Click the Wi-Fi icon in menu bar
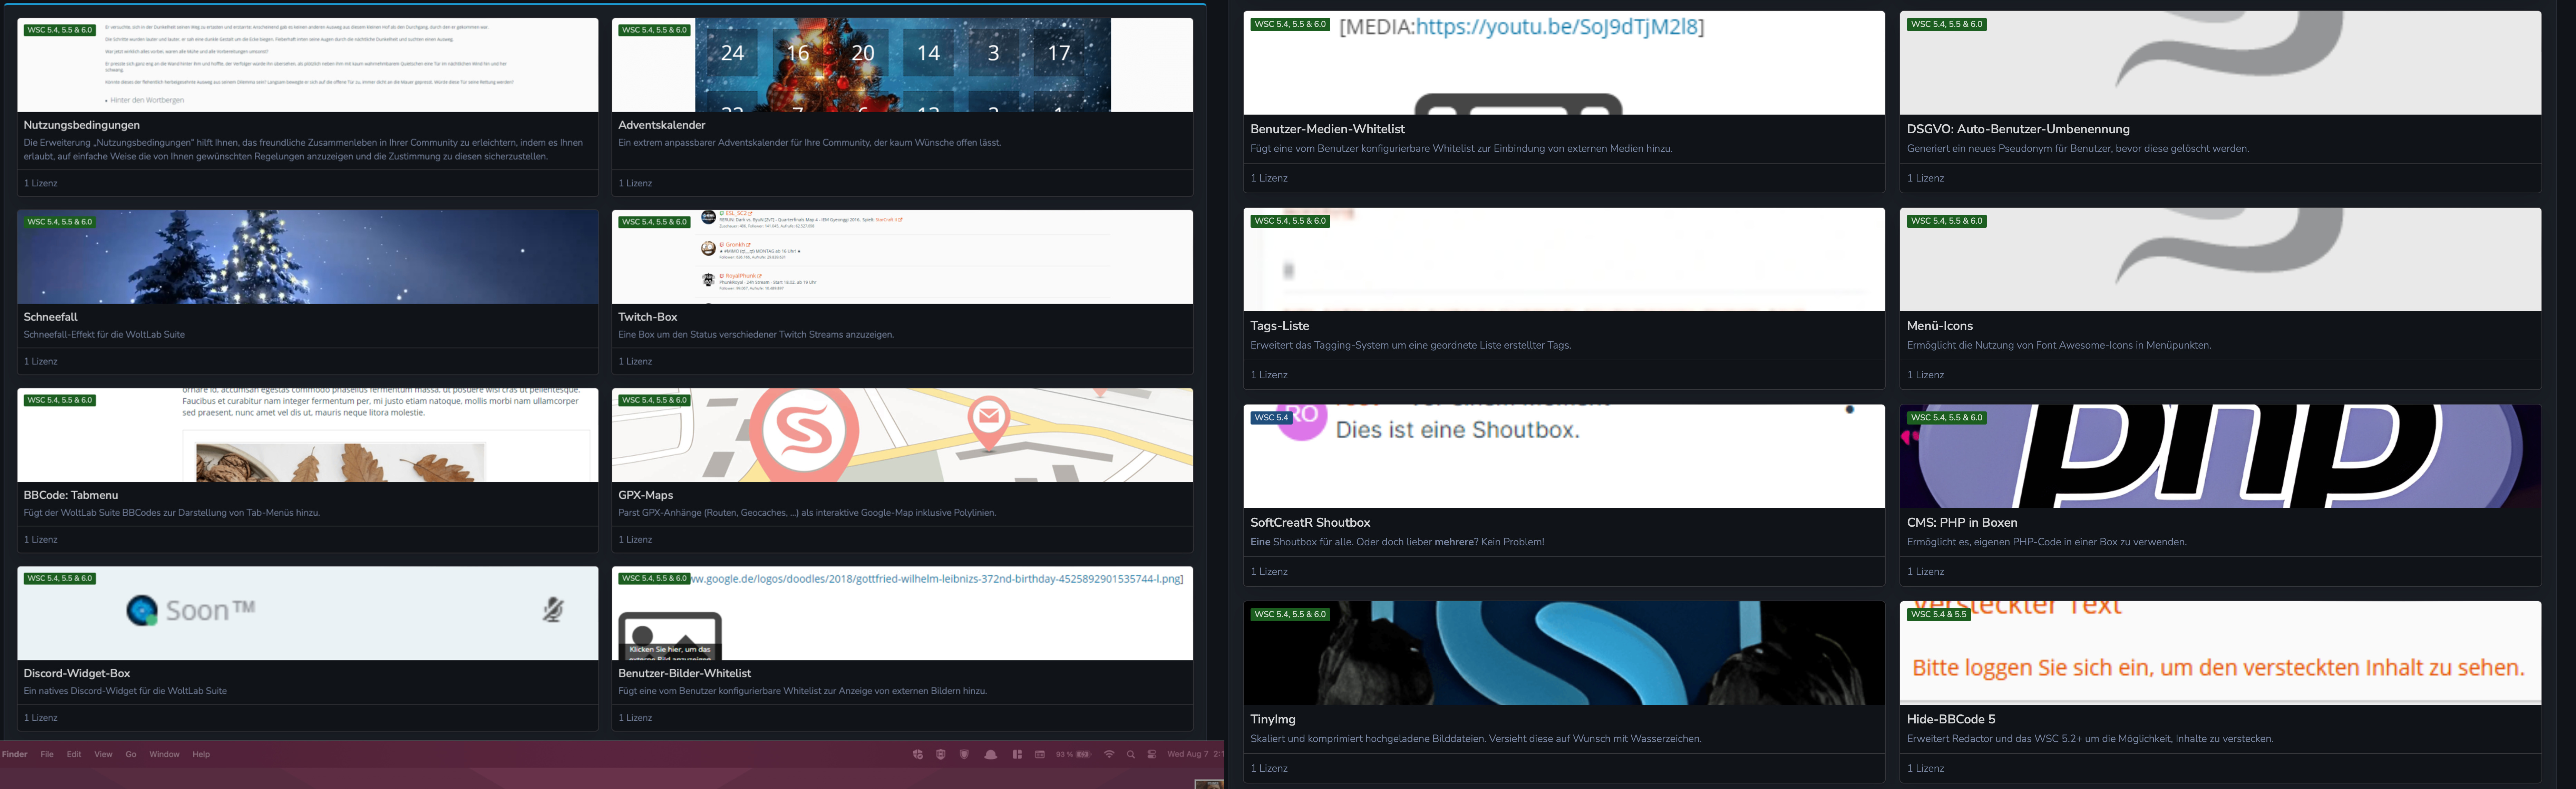Image resolution: width=2576 pixels, height=789 pixels. coord(1109,754)
